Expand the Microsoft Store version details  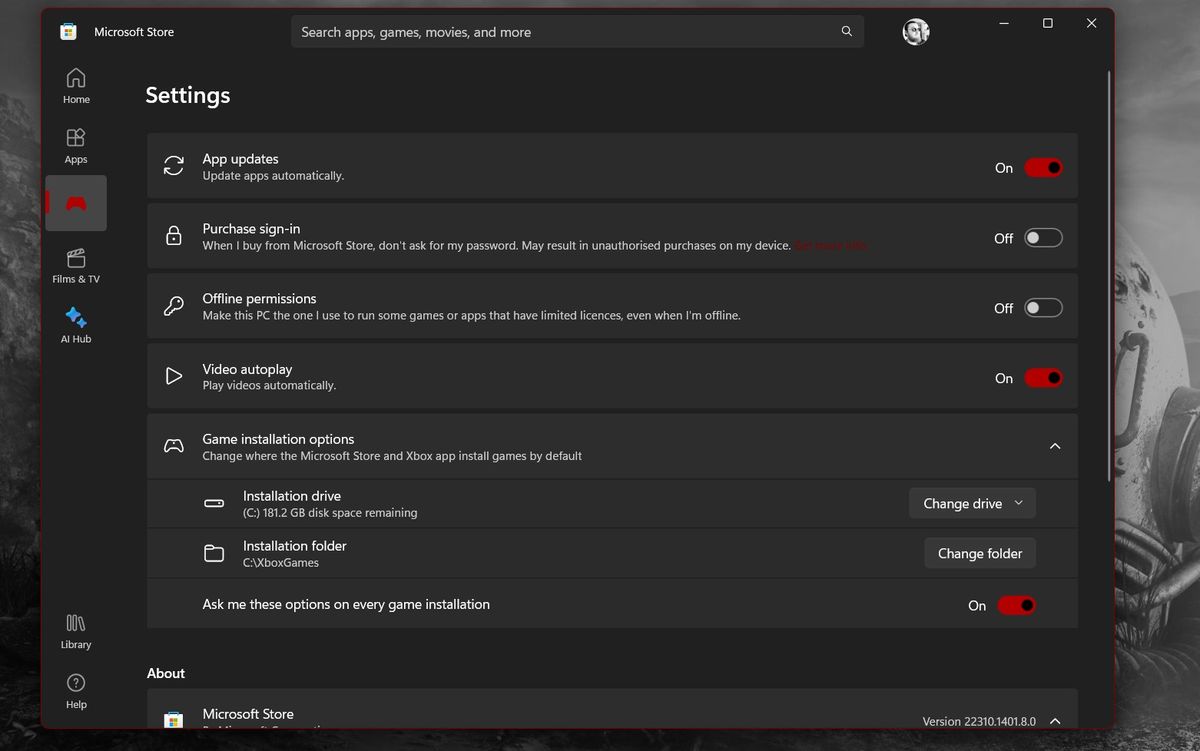pyautogui.click(x=1054, y=720)
